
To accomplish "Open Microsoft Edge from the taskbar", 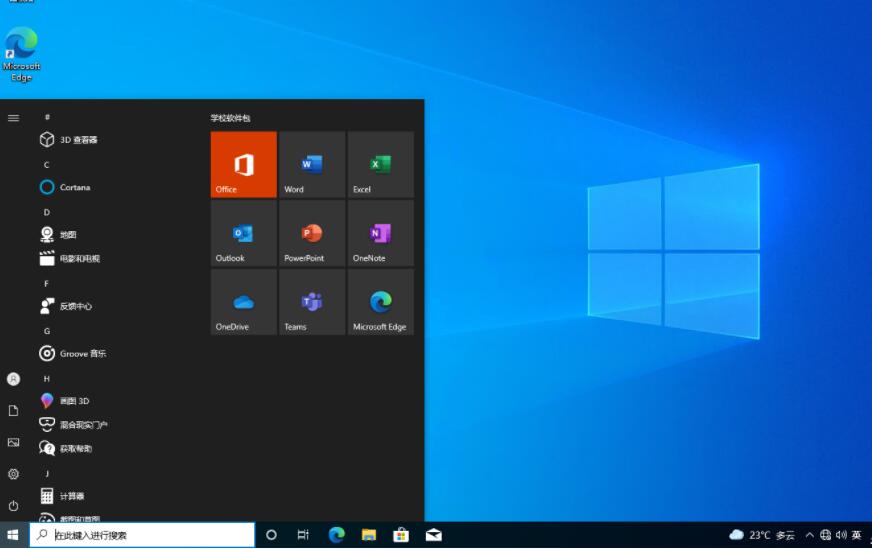I will 336,535.
